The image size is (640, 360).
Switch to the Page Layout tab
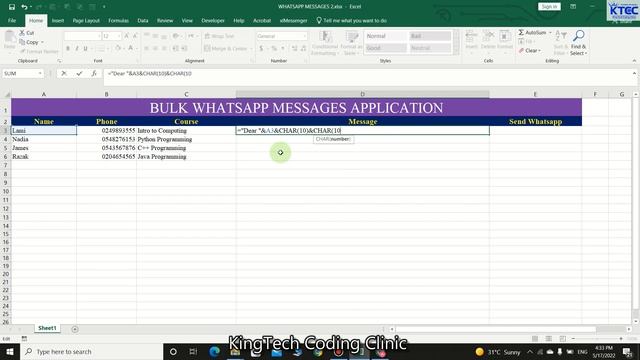pyautogui.click(x=86, y=20)
